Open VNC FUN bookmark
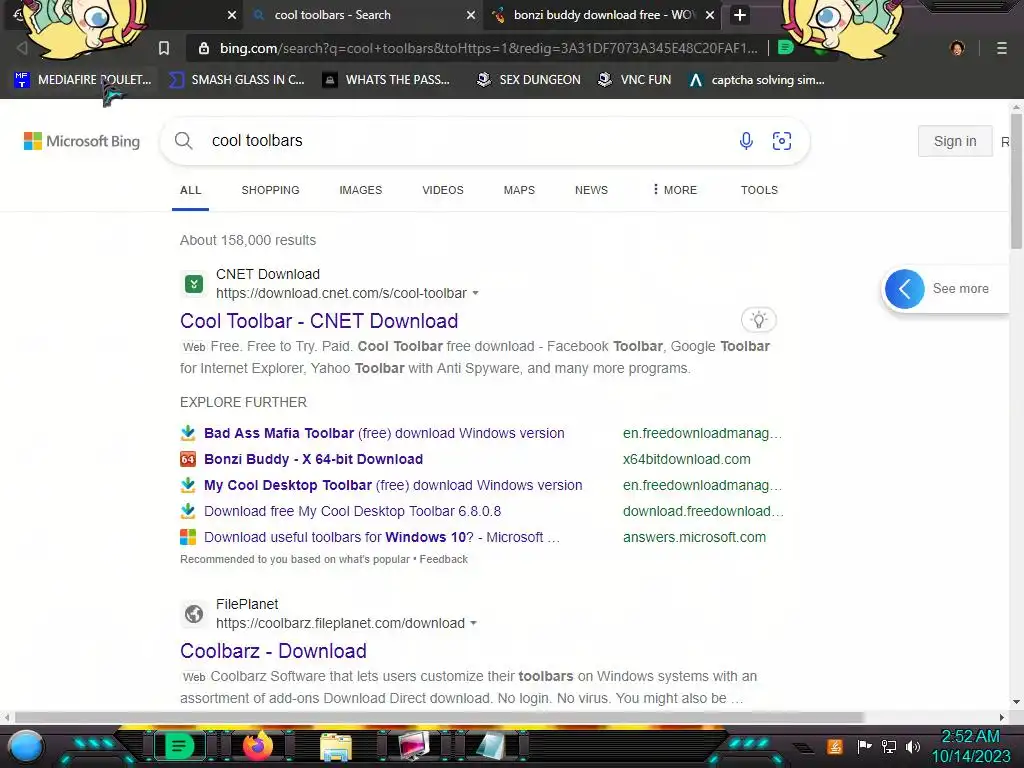This screenshot has width=1024, height=768. (x=635, y=80)
